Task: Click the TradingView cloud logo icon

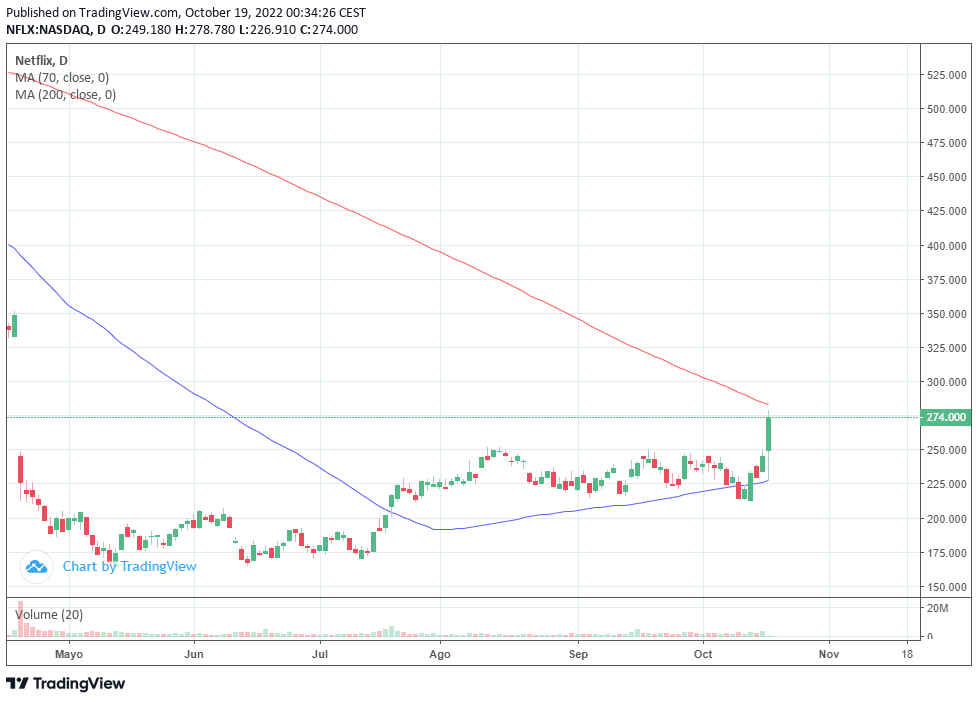Action: point(36,567)
